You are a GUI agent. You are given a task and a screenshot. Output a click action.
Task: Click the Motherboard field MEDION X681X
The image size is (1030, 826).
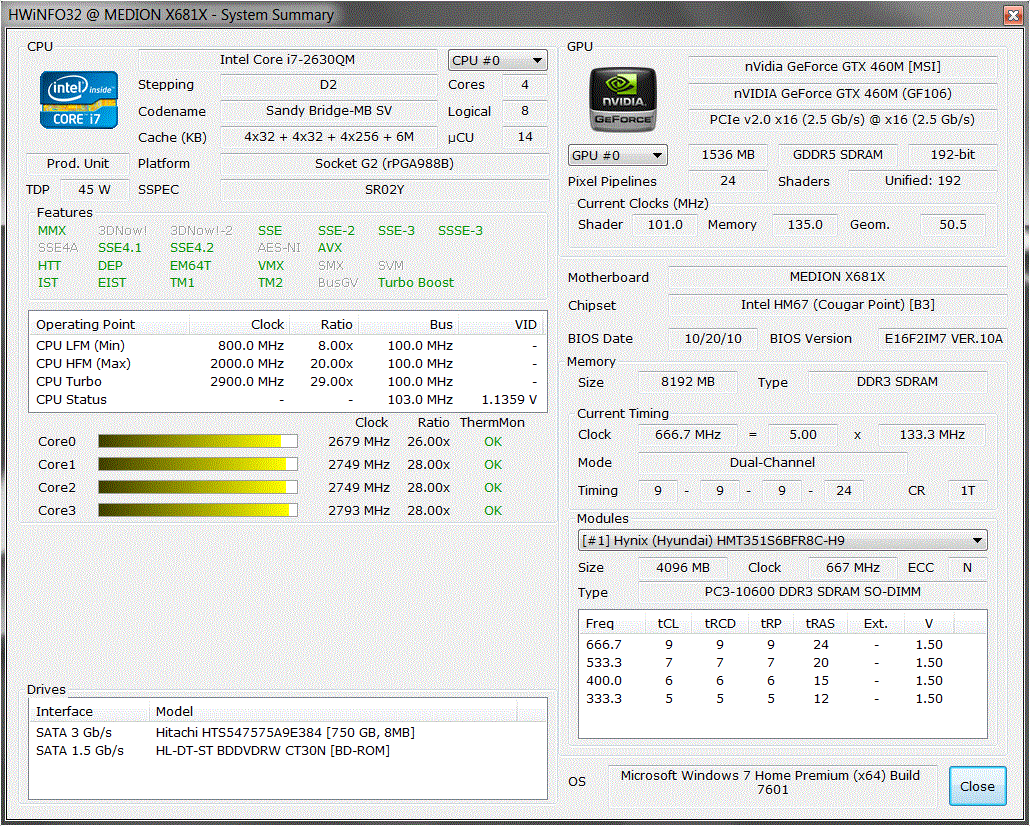tap(837, 277)
